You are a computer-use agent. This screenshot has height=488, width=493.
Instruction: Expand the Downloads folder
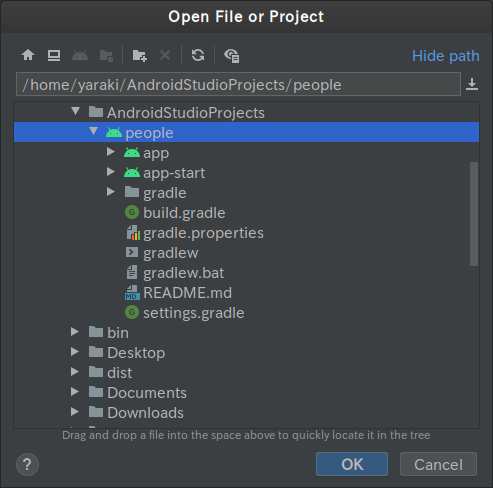coord(75,412)
